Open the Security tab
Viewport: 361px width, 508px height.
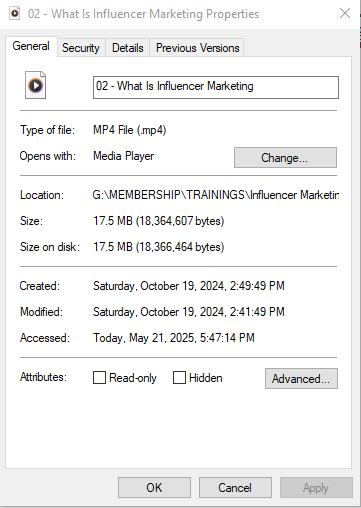(x=81, y=48)
